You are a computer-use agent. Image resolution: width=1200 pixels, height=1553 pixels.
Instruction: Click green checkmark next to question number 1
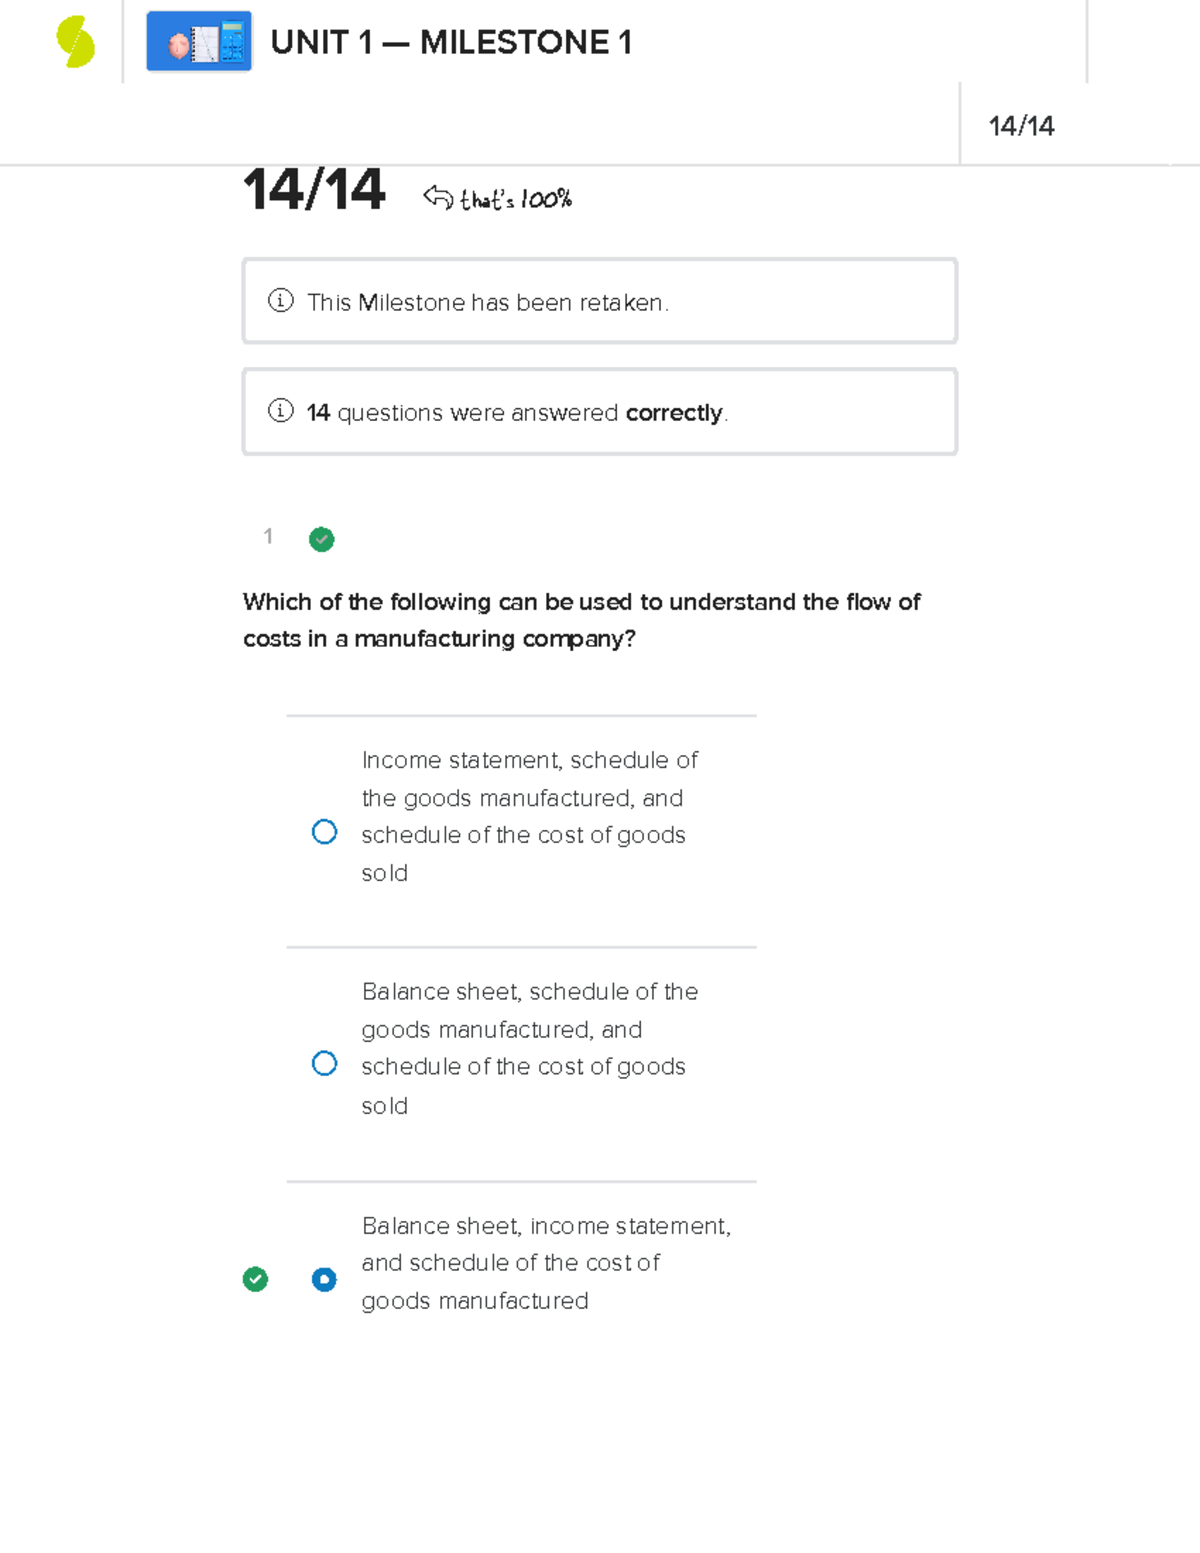[322, 540]
